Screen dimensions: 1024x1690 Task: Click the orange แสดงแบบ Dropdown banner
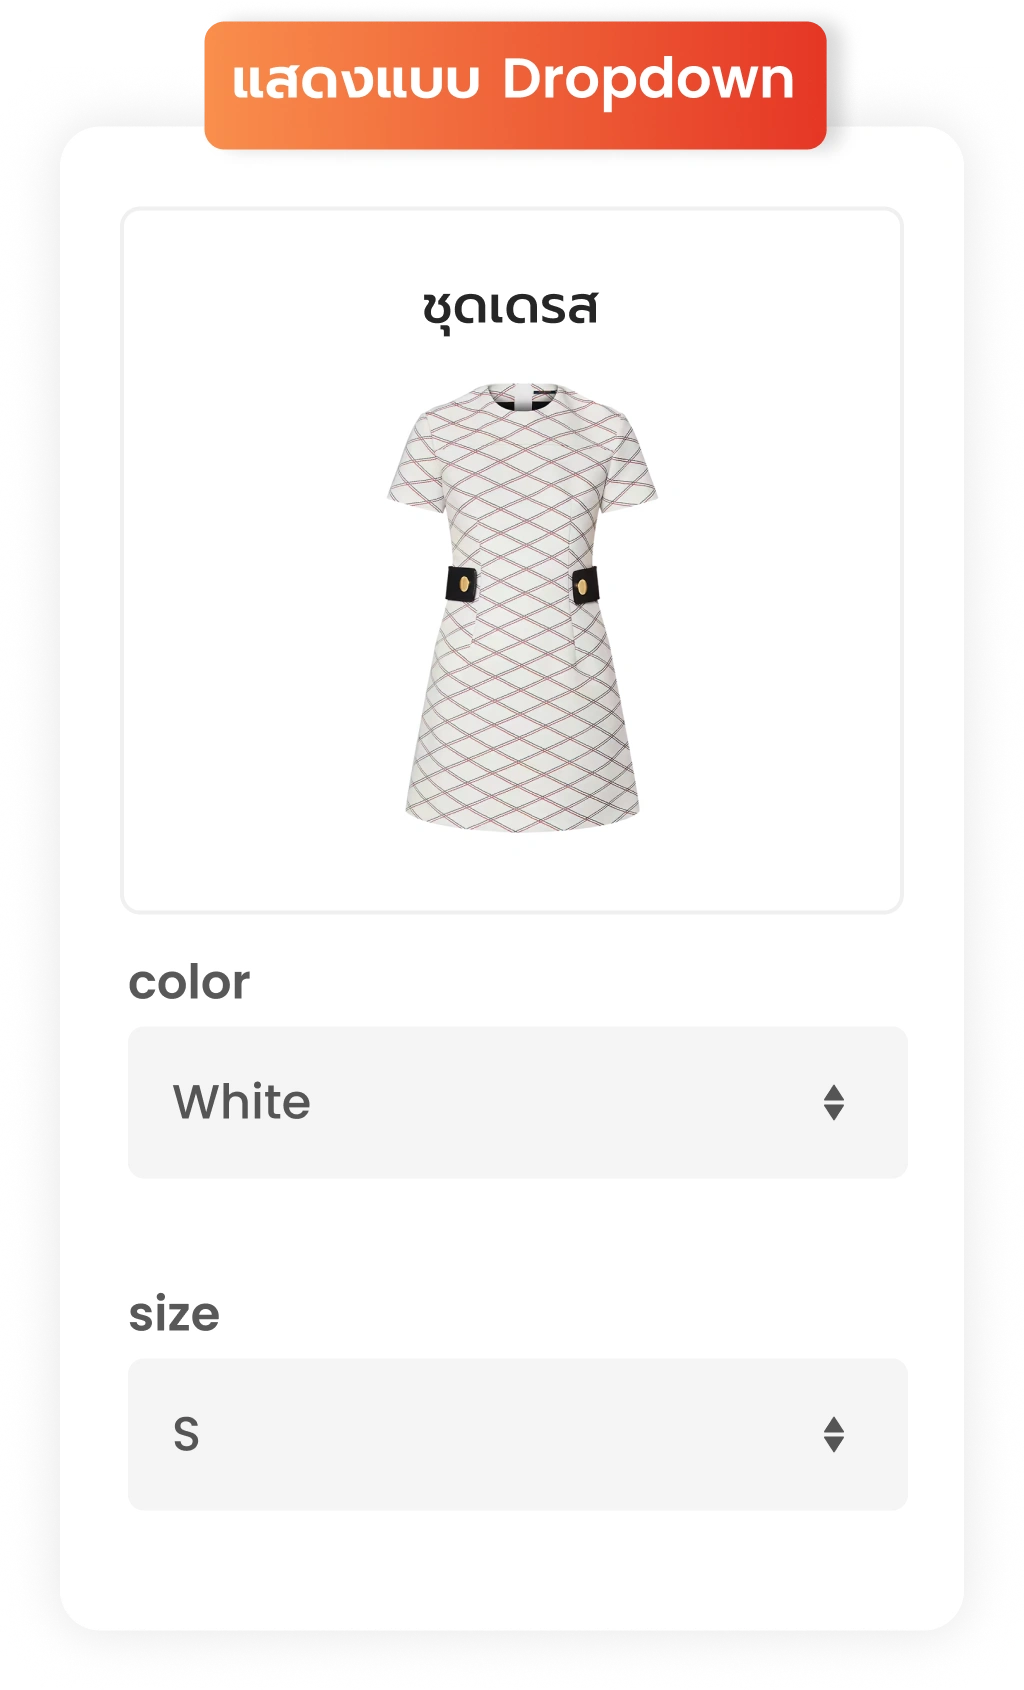coord(515,85)
